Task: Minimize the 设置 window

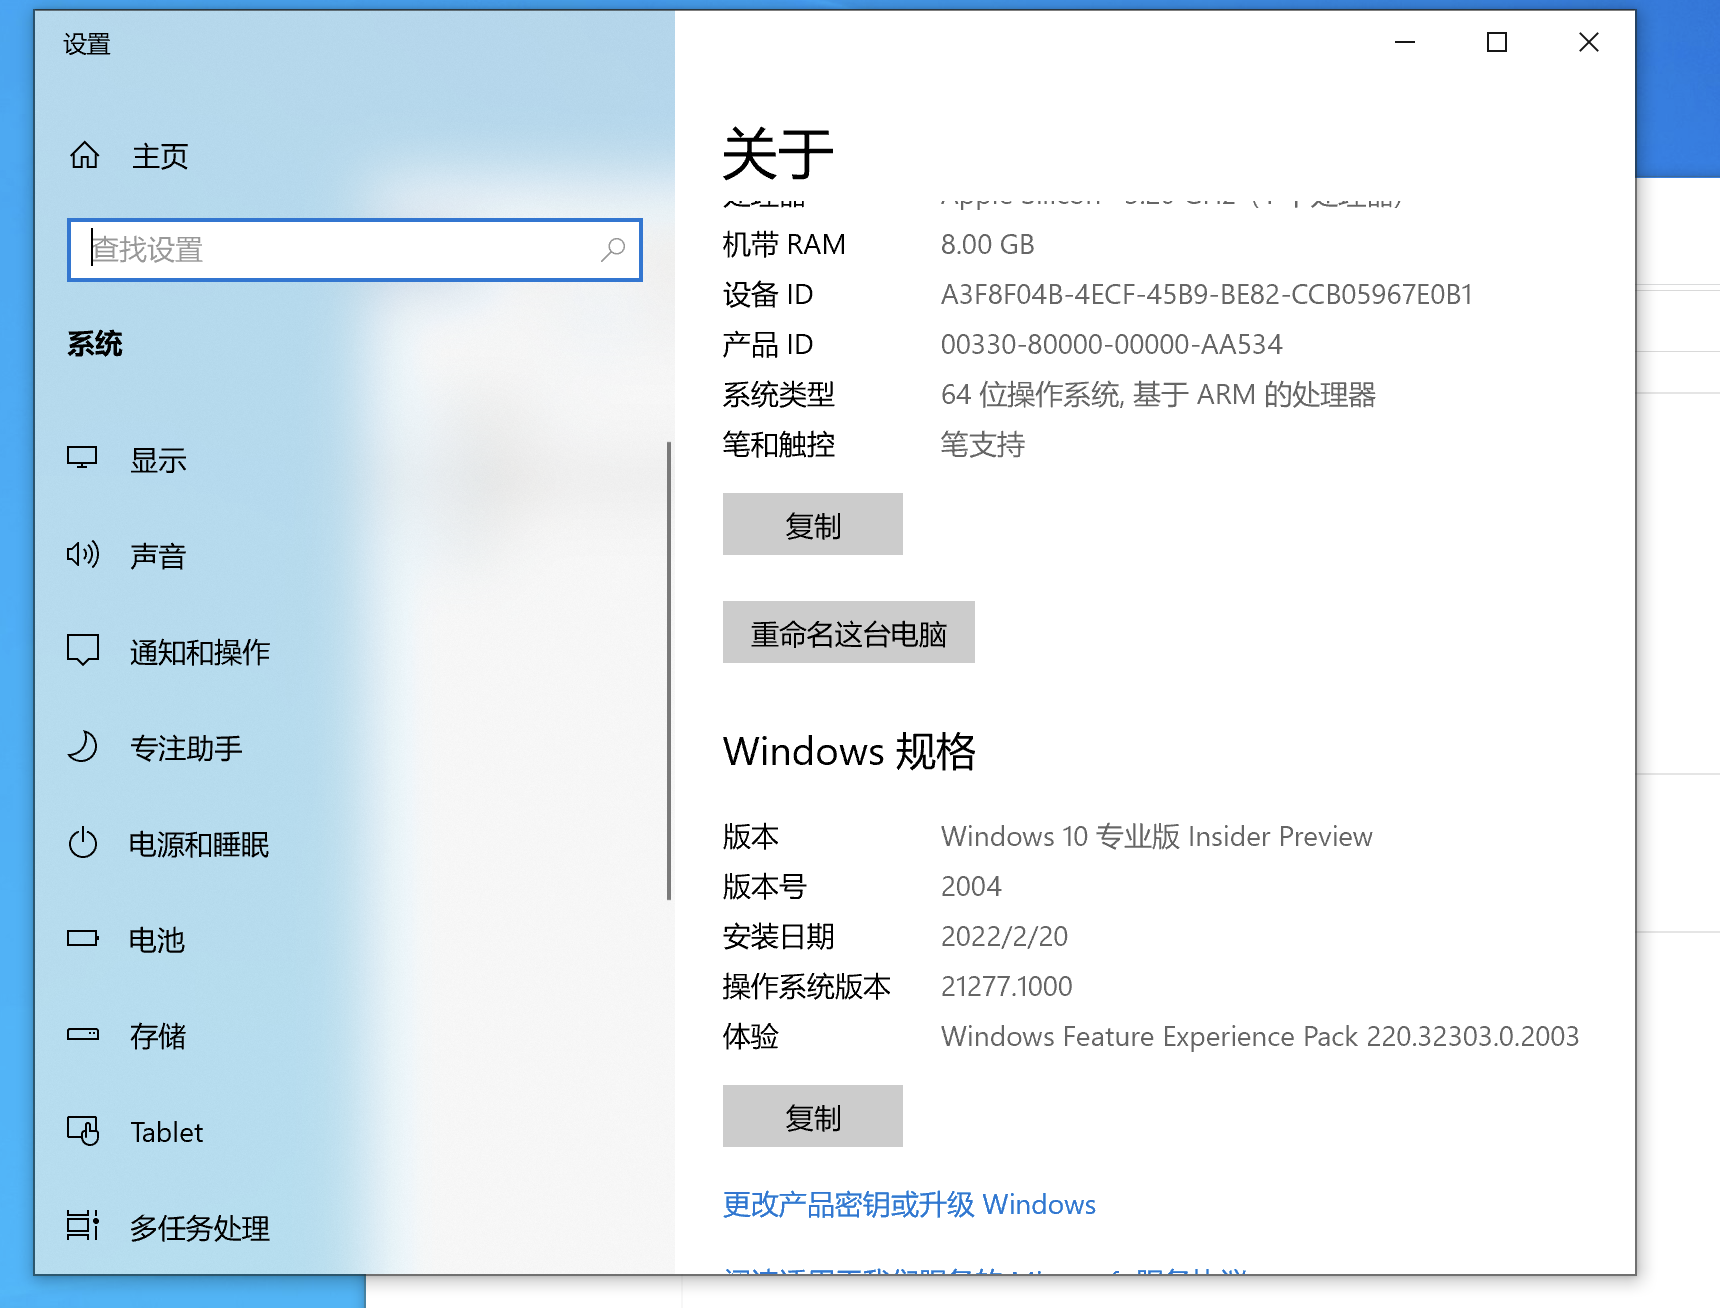Action: coord(1405,42)
